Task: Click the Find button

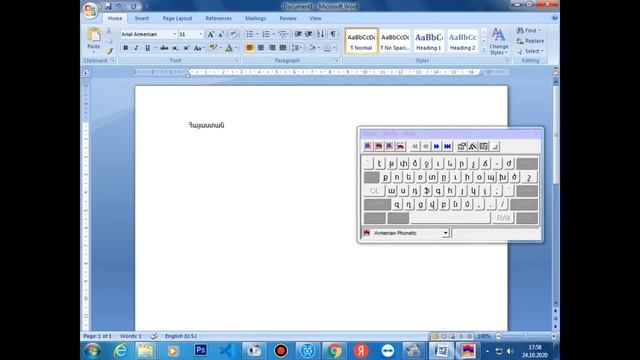Action: [529, 31]
